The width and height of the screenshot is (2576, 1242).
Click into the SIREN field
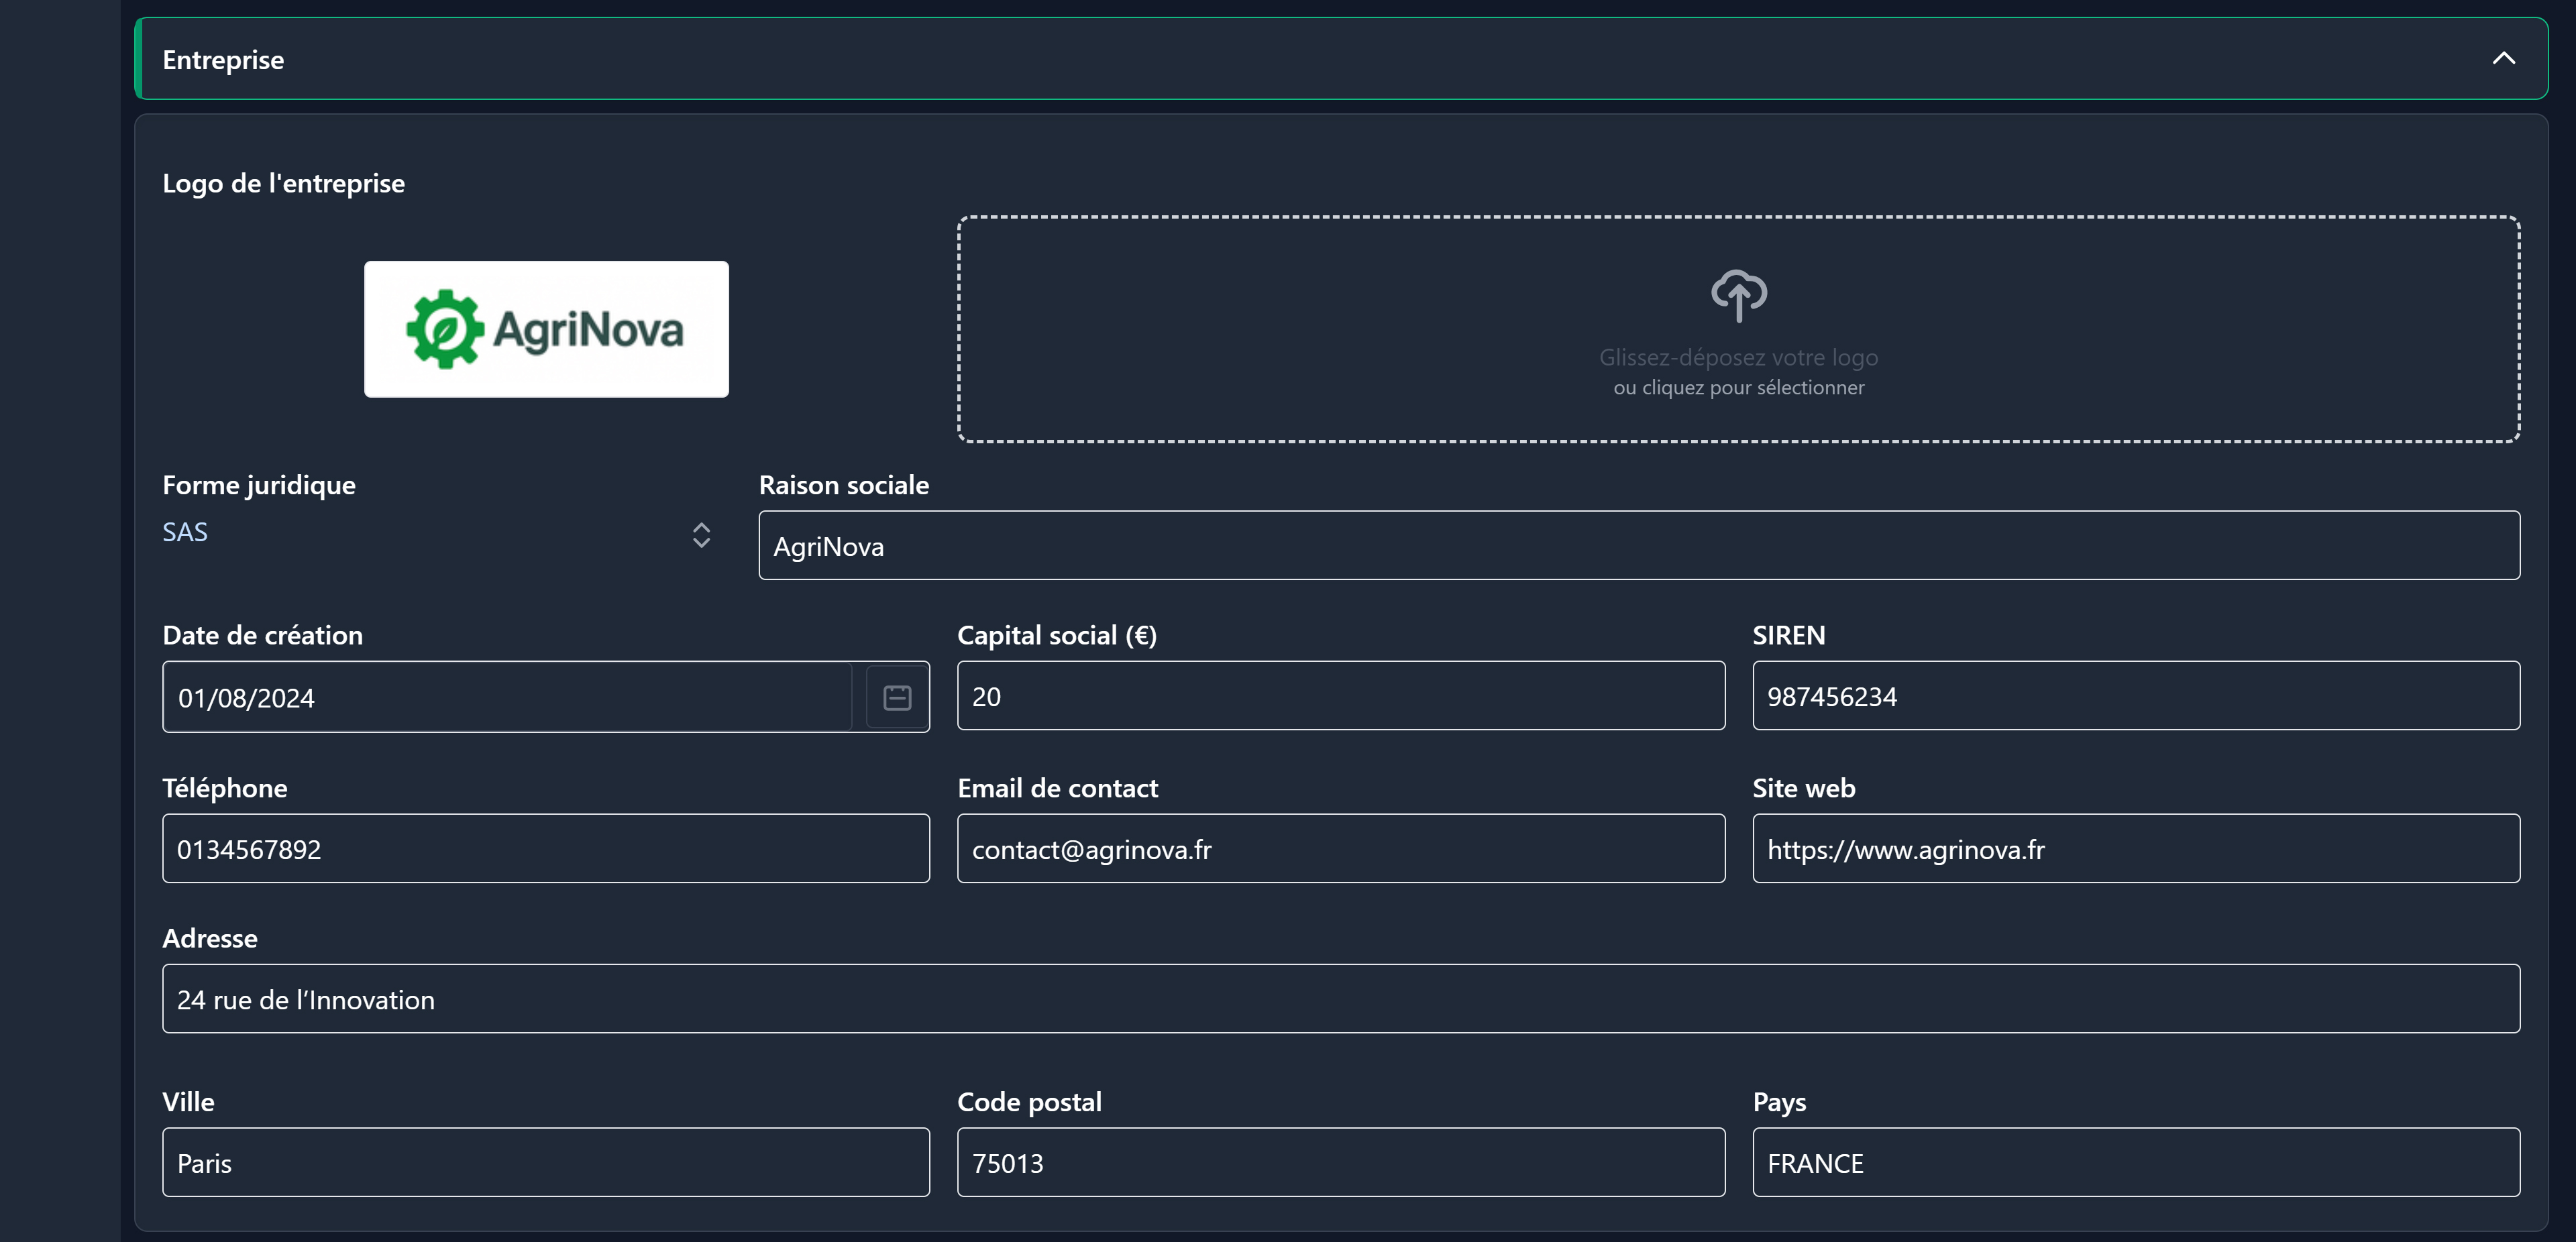2135,696
